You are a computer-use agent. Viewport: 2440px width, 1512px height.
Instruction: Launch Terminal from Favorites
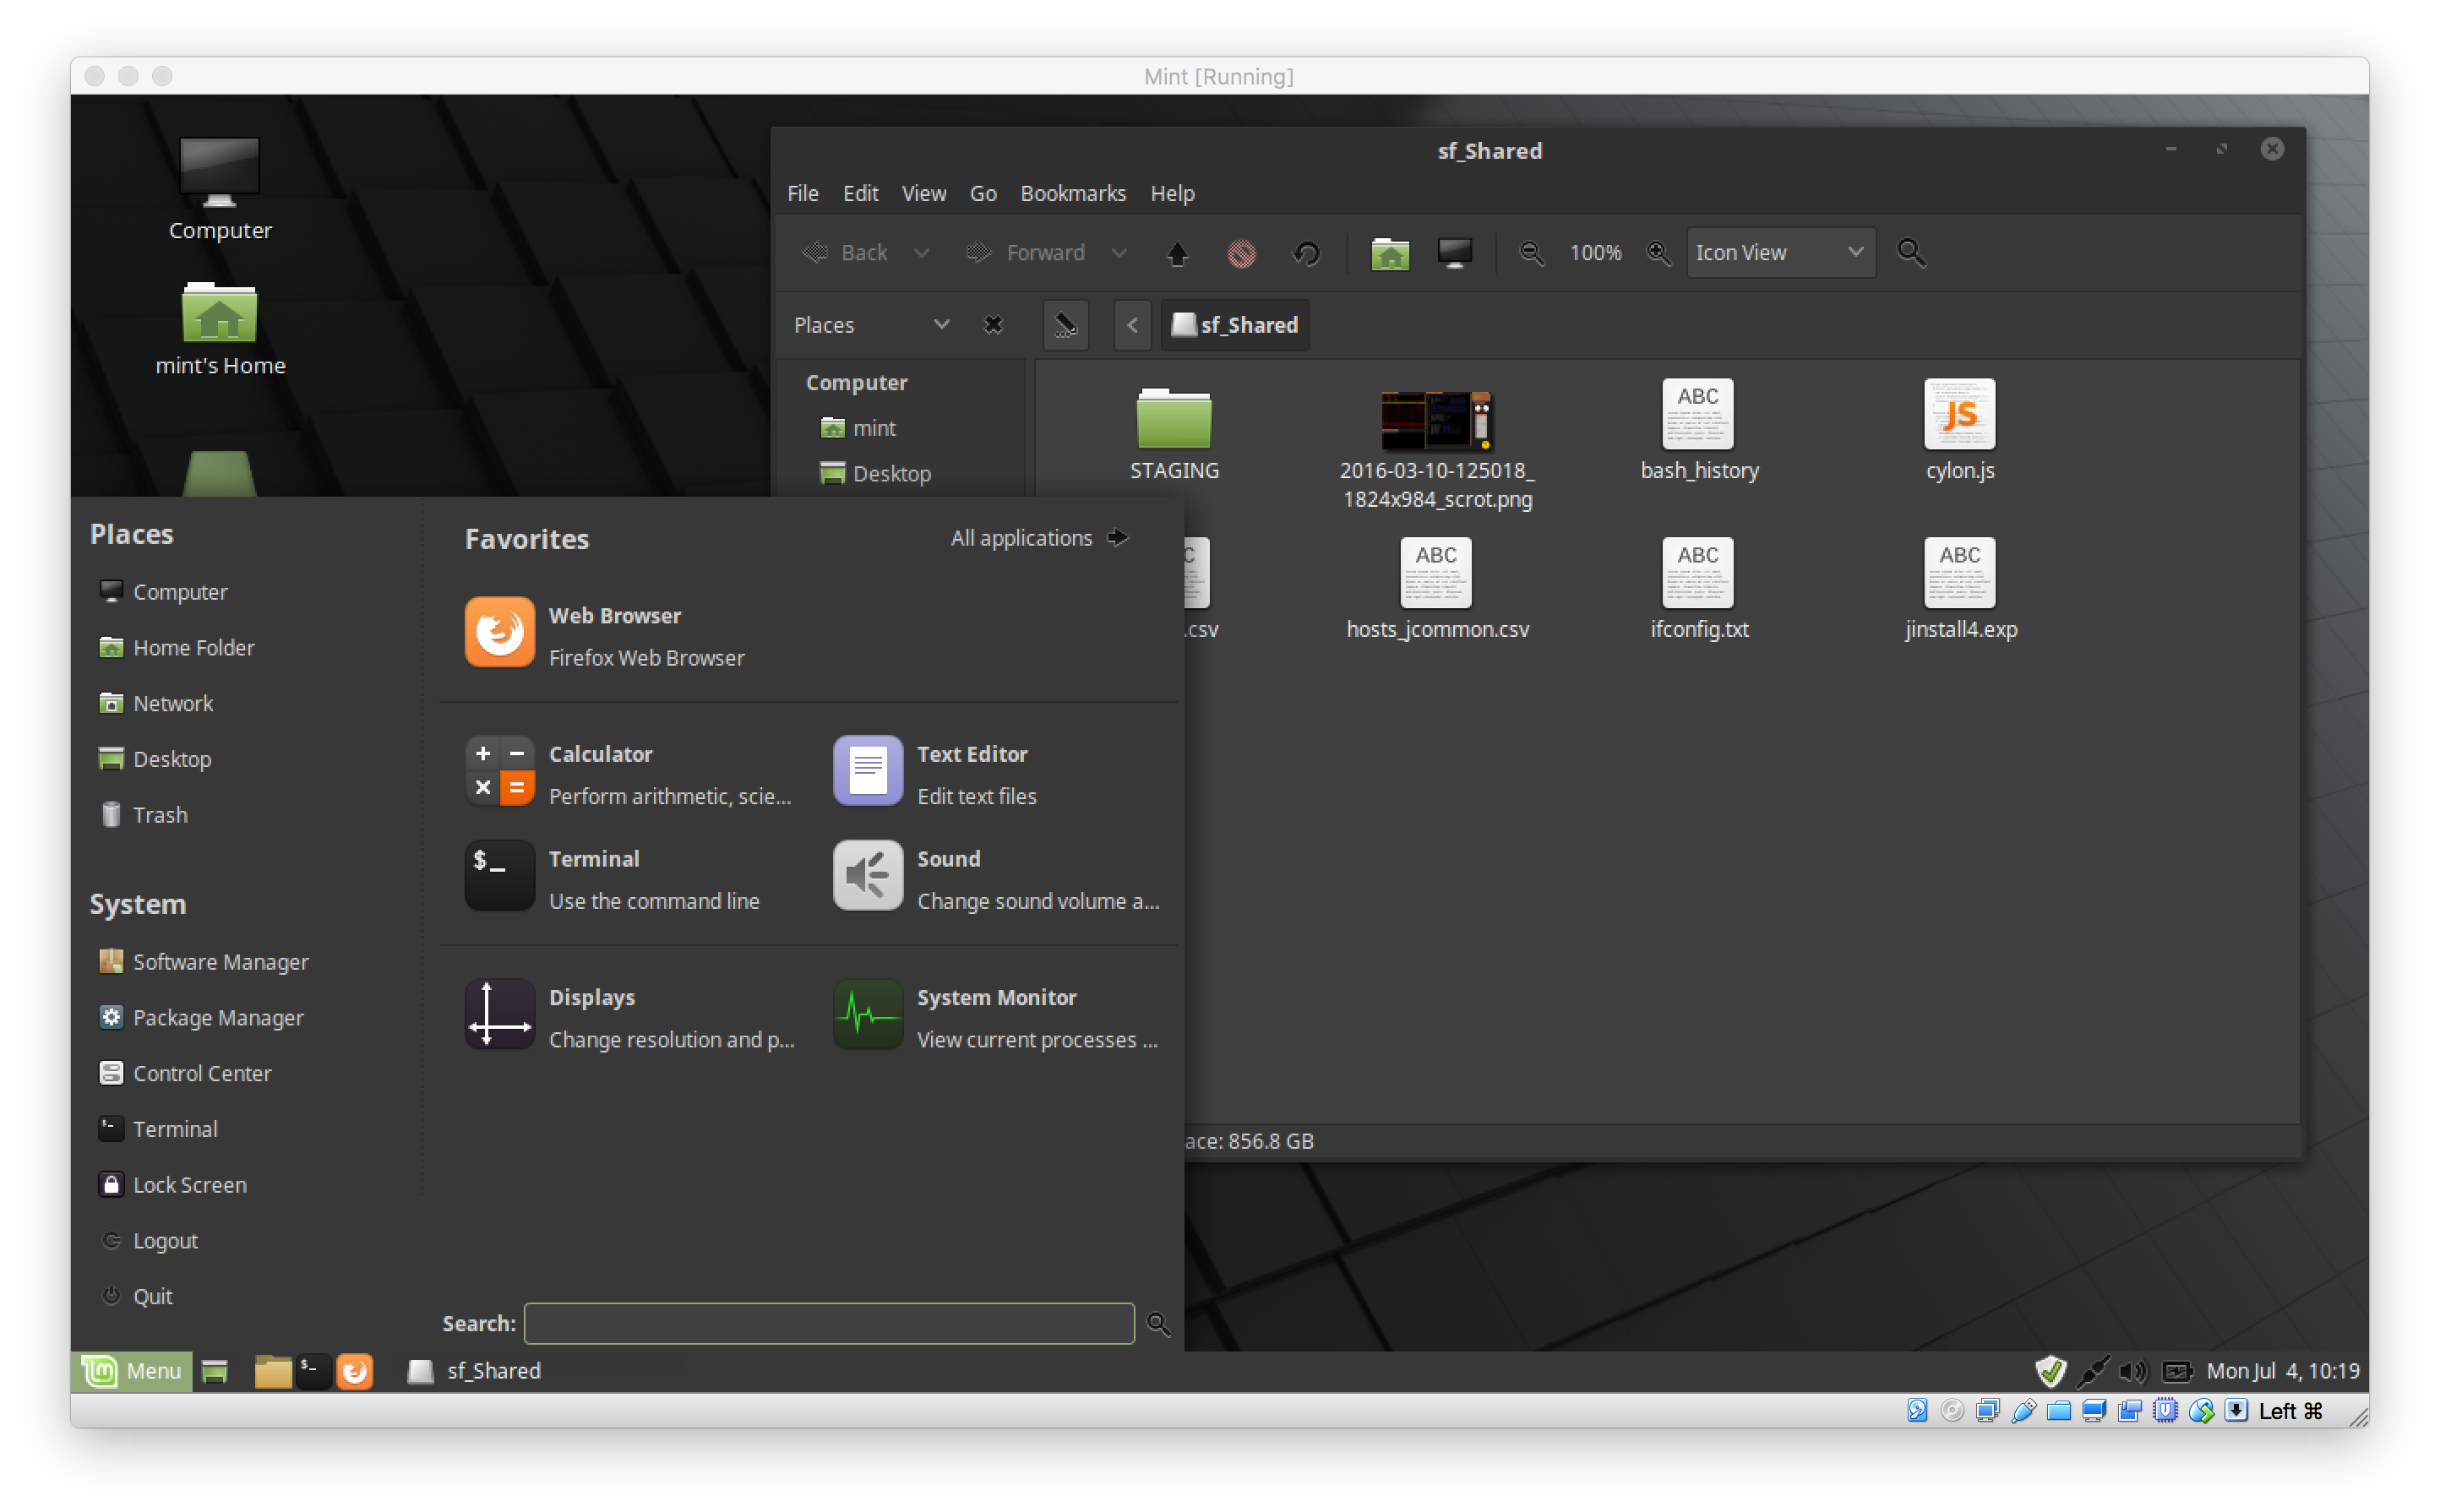coord(612,877)
